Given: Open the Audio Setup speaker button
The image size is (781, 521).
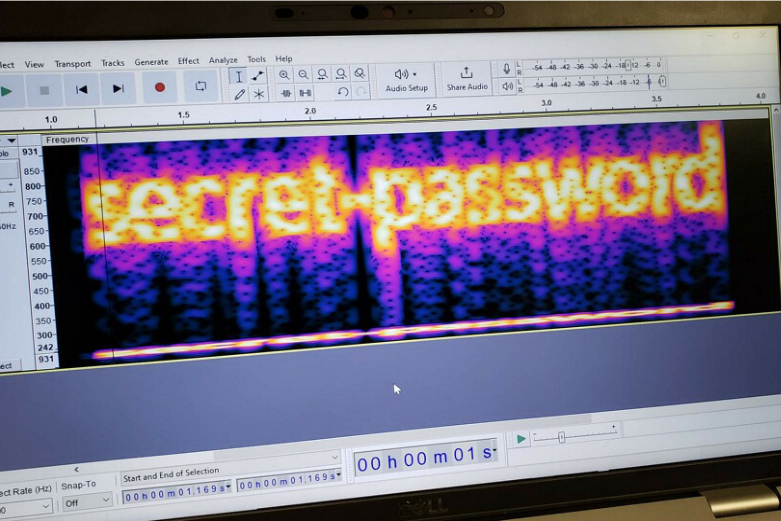Looking at the screenshot, I should tap(406, 80).
